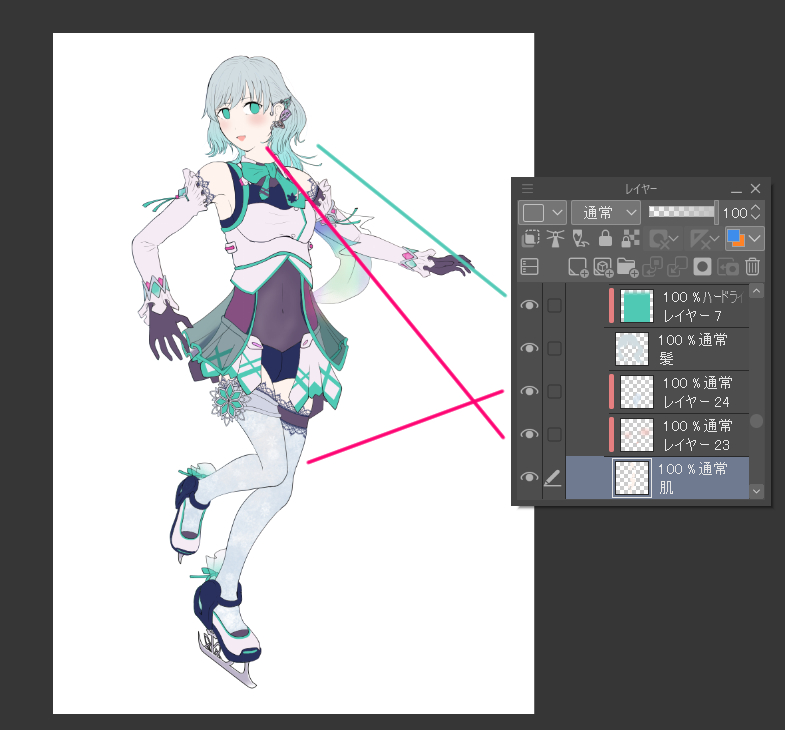
Task: Toggle lock layer padlock
Action: click(x=605, y=239)
